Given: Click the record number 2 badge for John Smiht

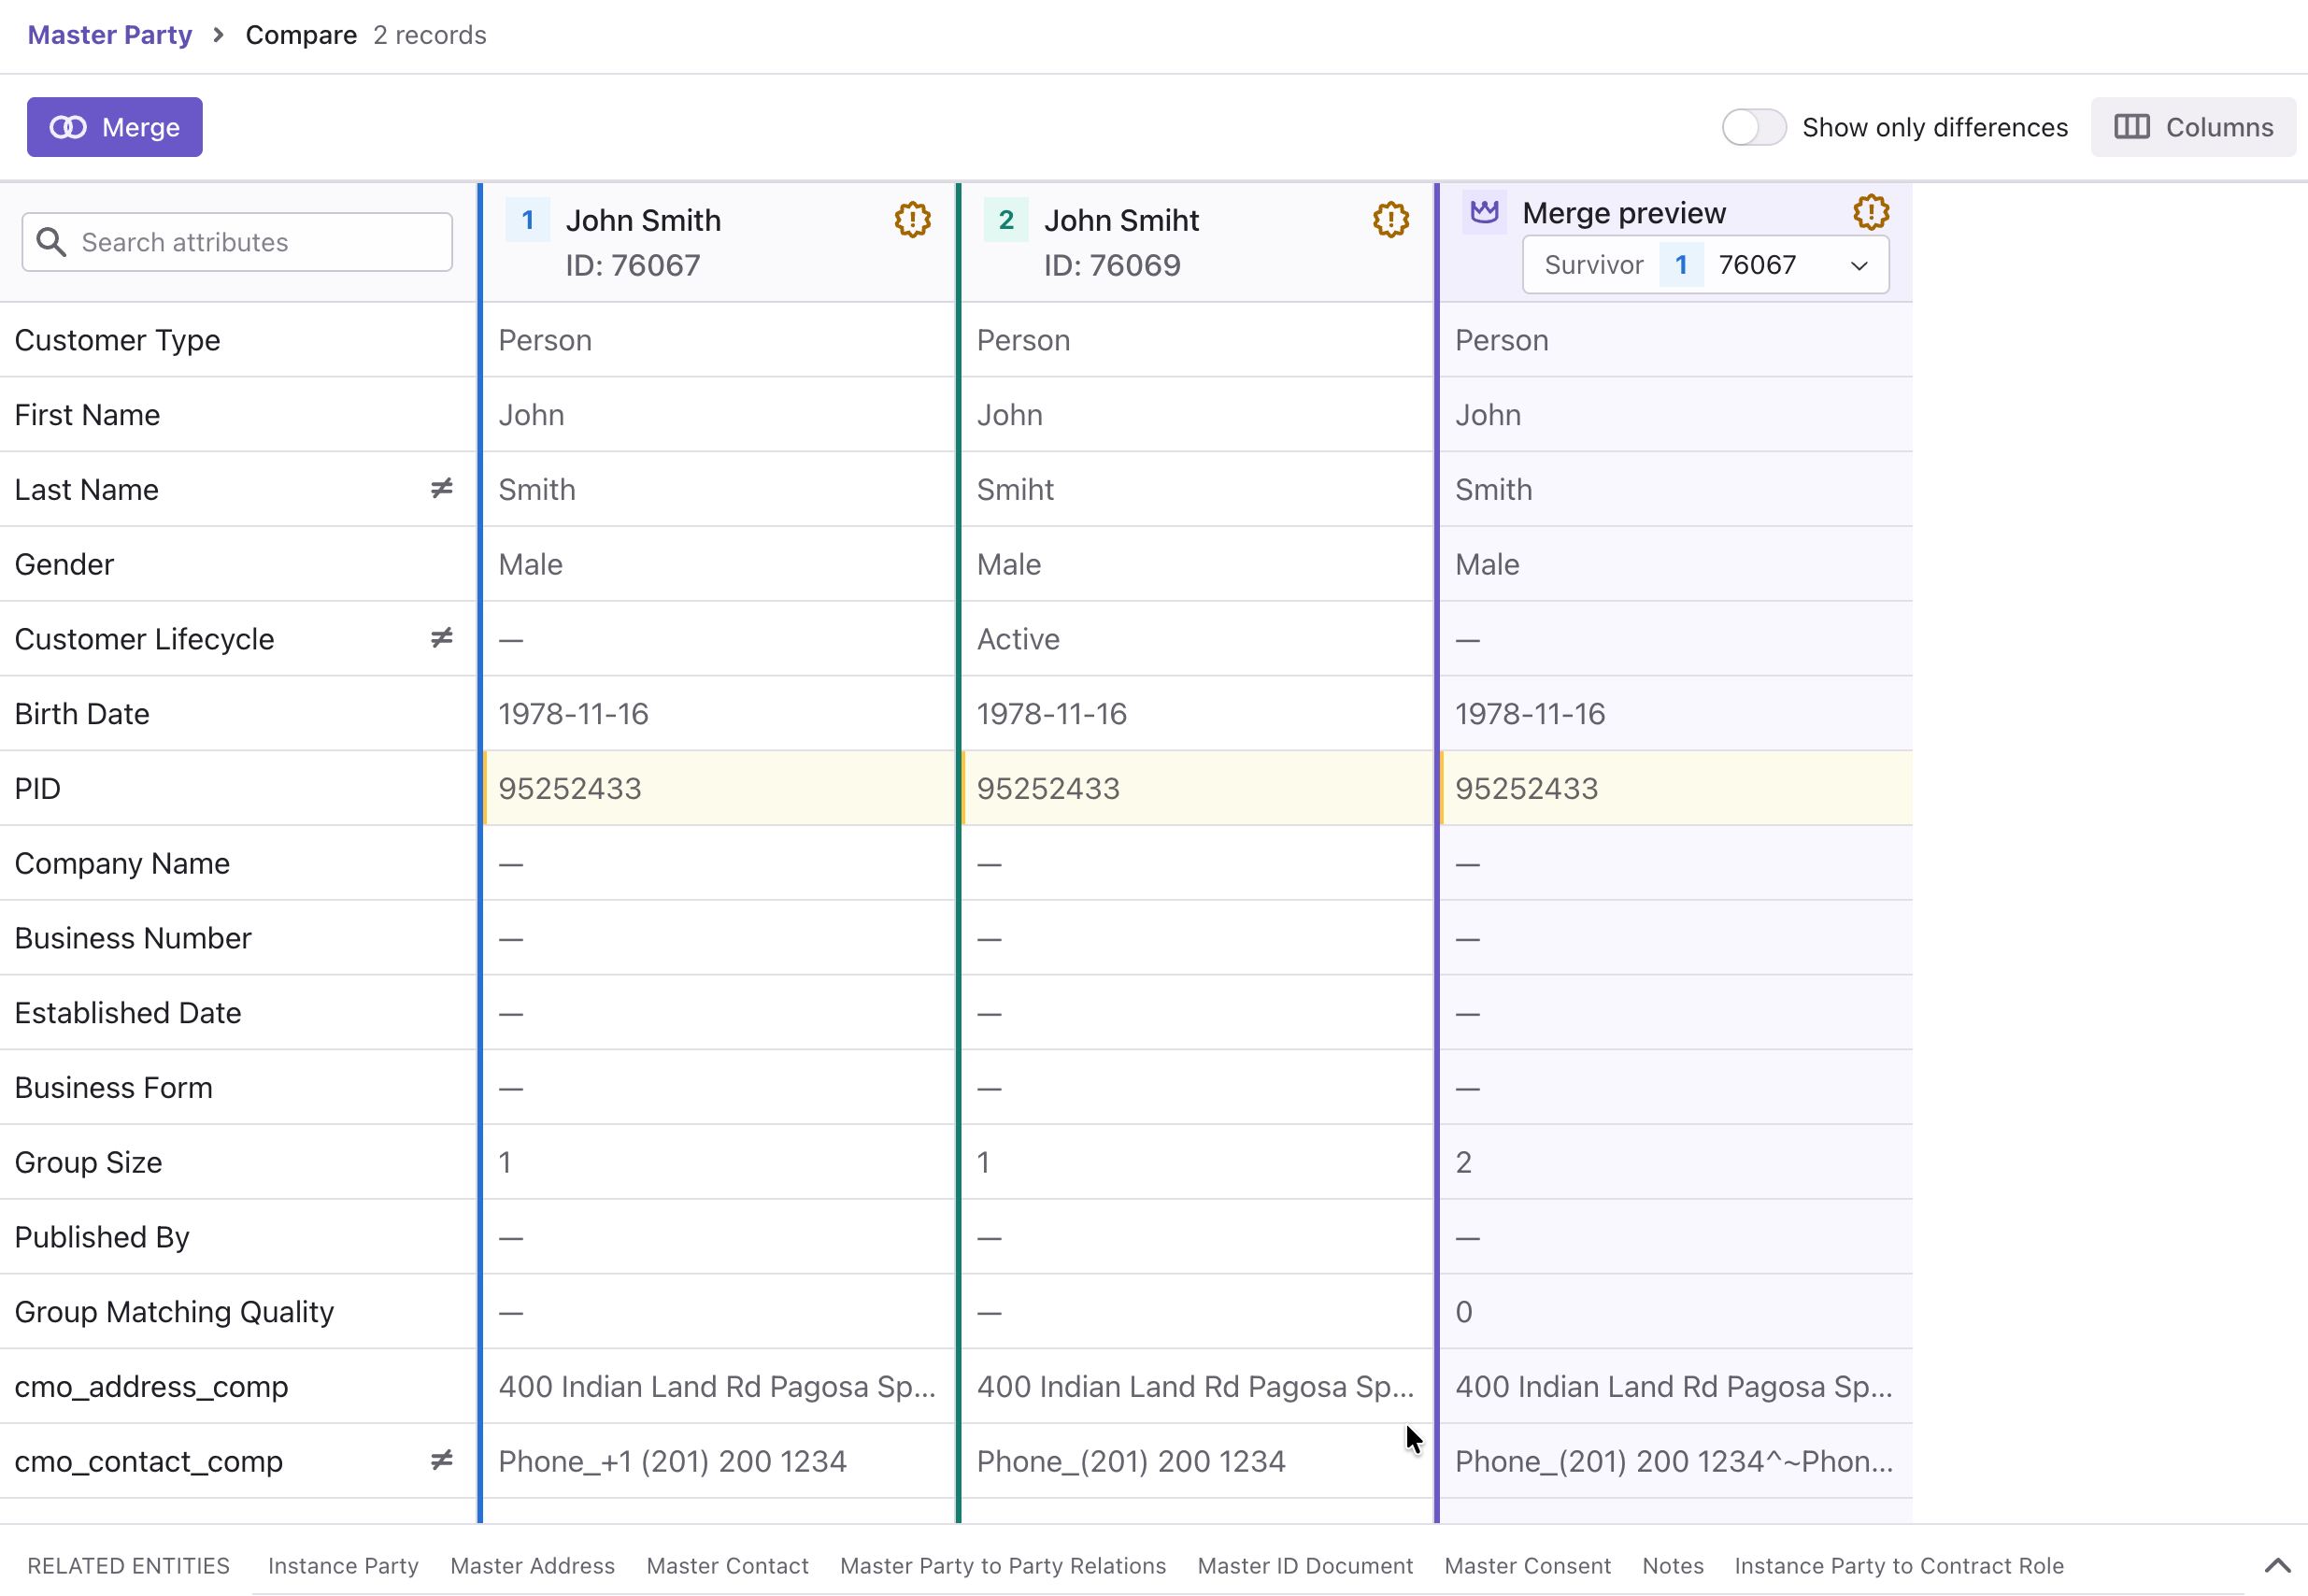Looking at the screenshot, I should (1005, 220).
